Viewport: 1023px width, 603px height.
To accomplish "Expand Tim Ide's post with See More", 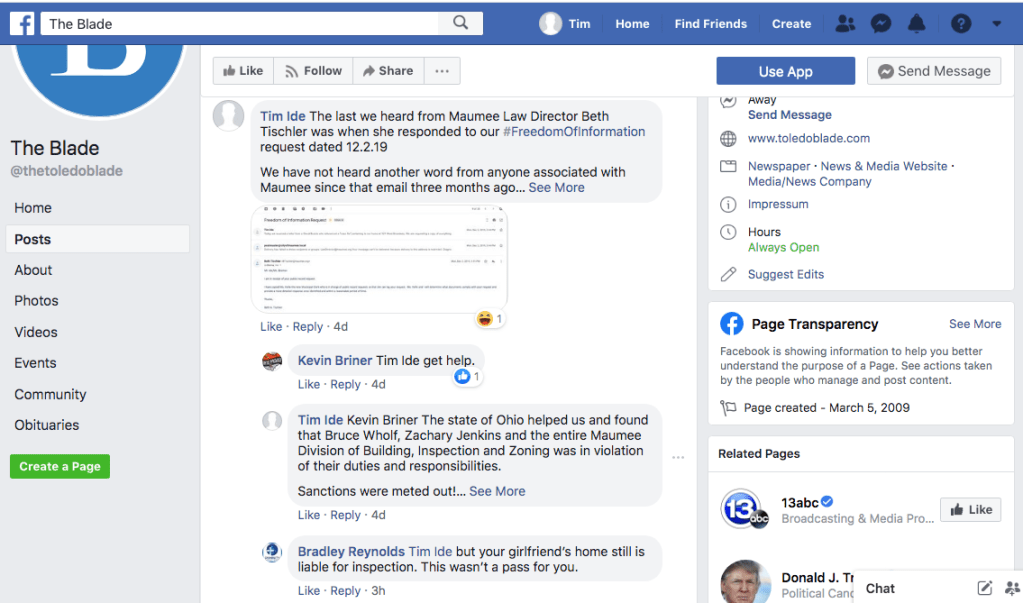I will pyautogui.click(x=556, y=187).
